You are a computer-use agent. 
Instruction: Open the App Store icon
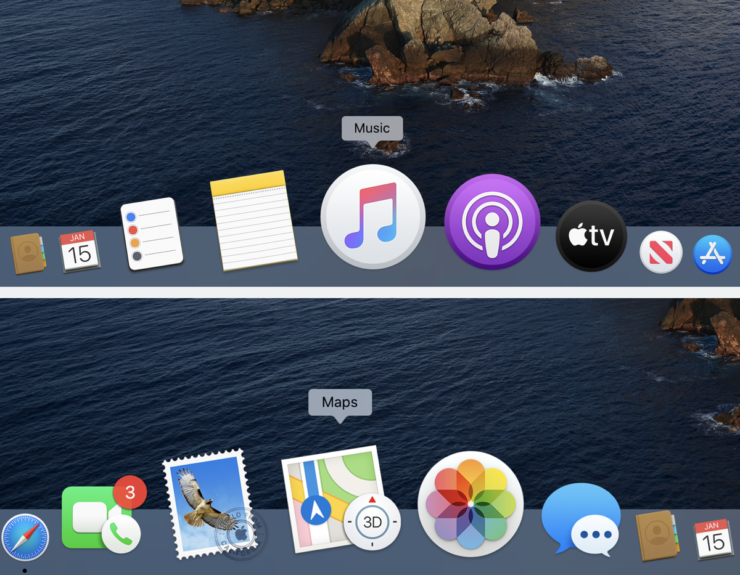pyautogui.click(x=713, y=254)
